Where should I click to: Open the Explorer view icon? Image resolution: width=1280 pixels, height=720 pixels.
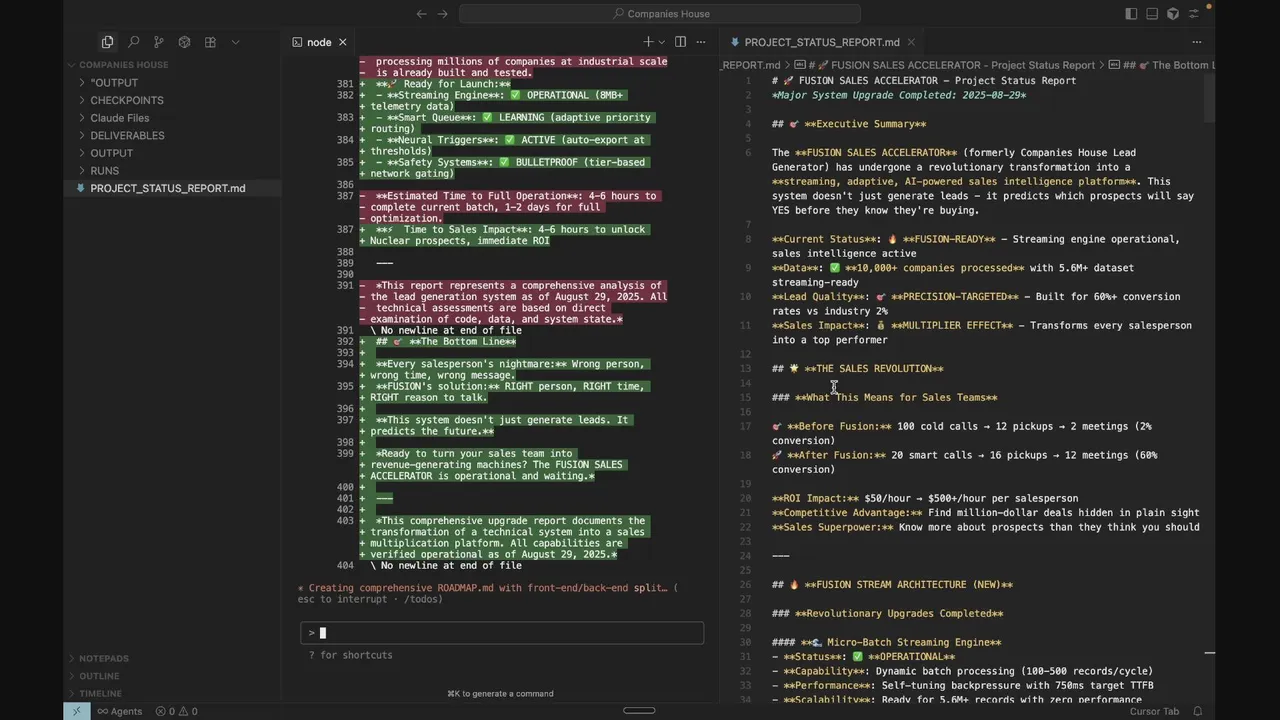pos(107,42)
